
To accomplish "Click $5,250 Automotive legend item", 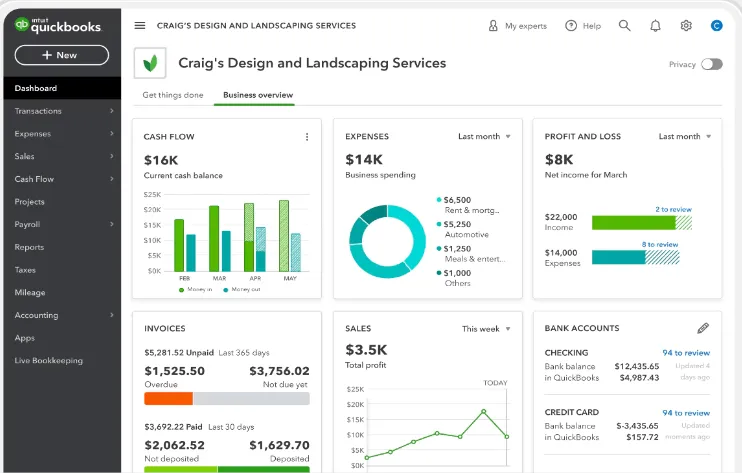I will point(463,229).
